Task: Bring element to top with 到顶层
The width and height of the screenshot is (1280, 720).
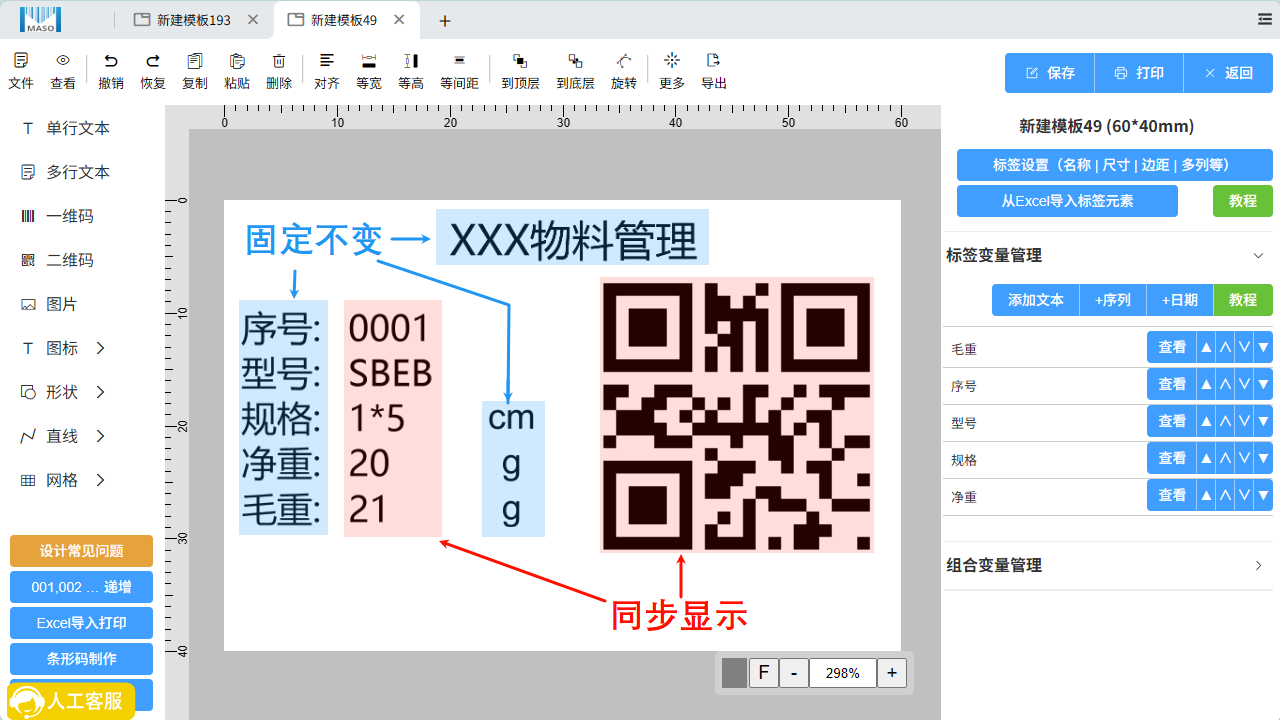Action: click(520, 61)
